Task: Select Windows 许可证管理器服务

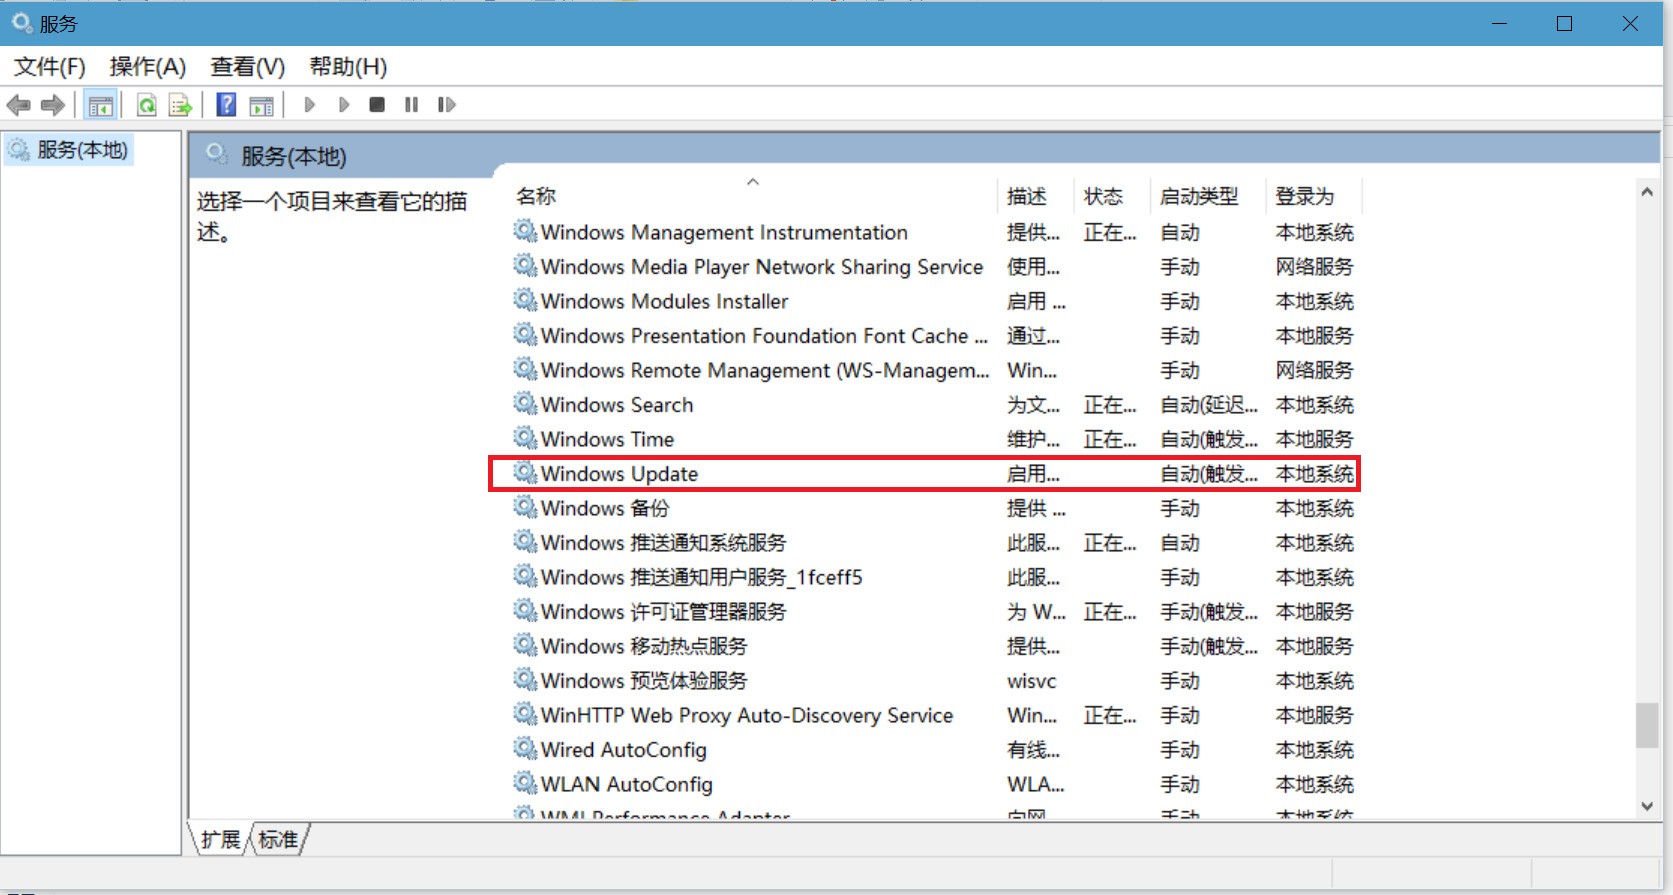Action: click(663, 612)
